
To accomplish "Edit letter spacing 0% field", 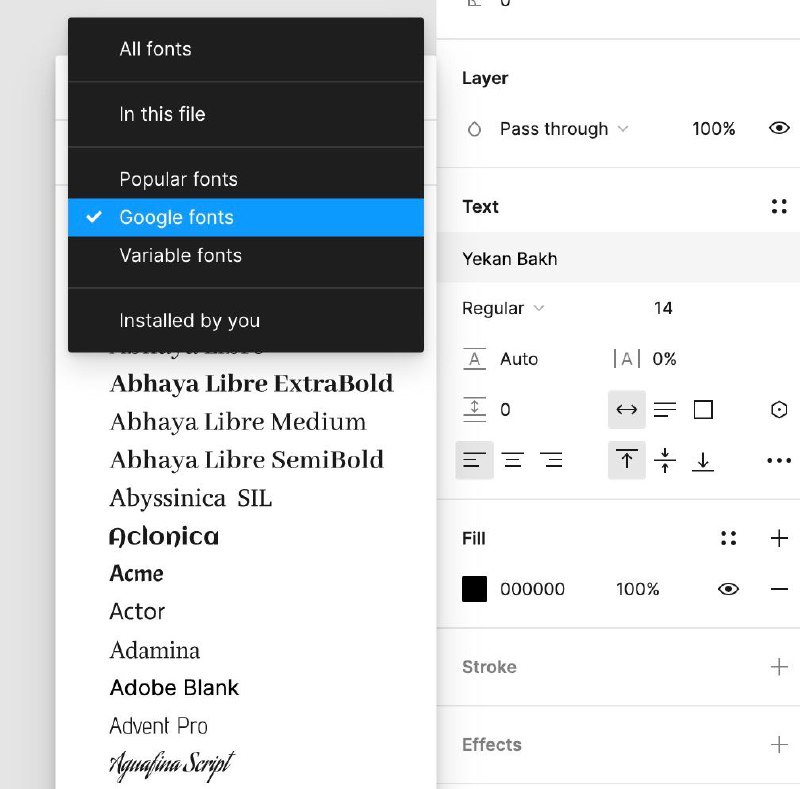I will [664, 359].
